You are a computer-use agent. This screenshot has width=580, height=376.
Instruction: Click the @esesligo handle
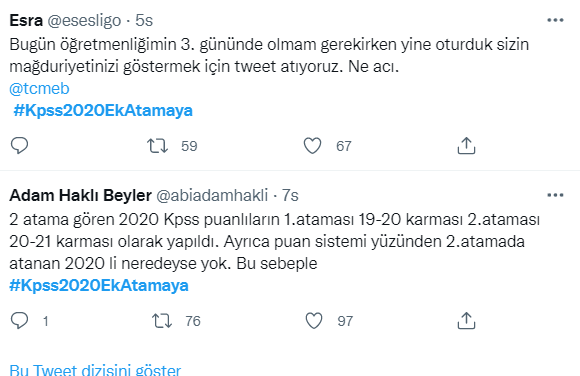pyautogui.click(x=84, y=20)
